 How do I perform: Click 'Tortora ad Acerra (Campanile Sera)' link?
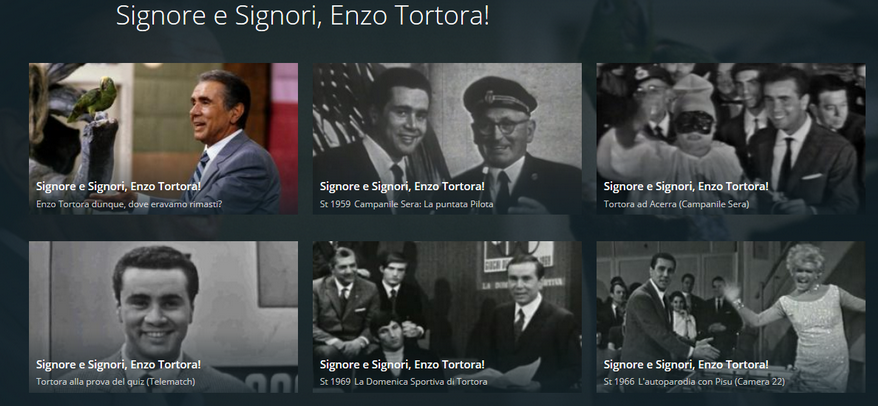point(676,204)
